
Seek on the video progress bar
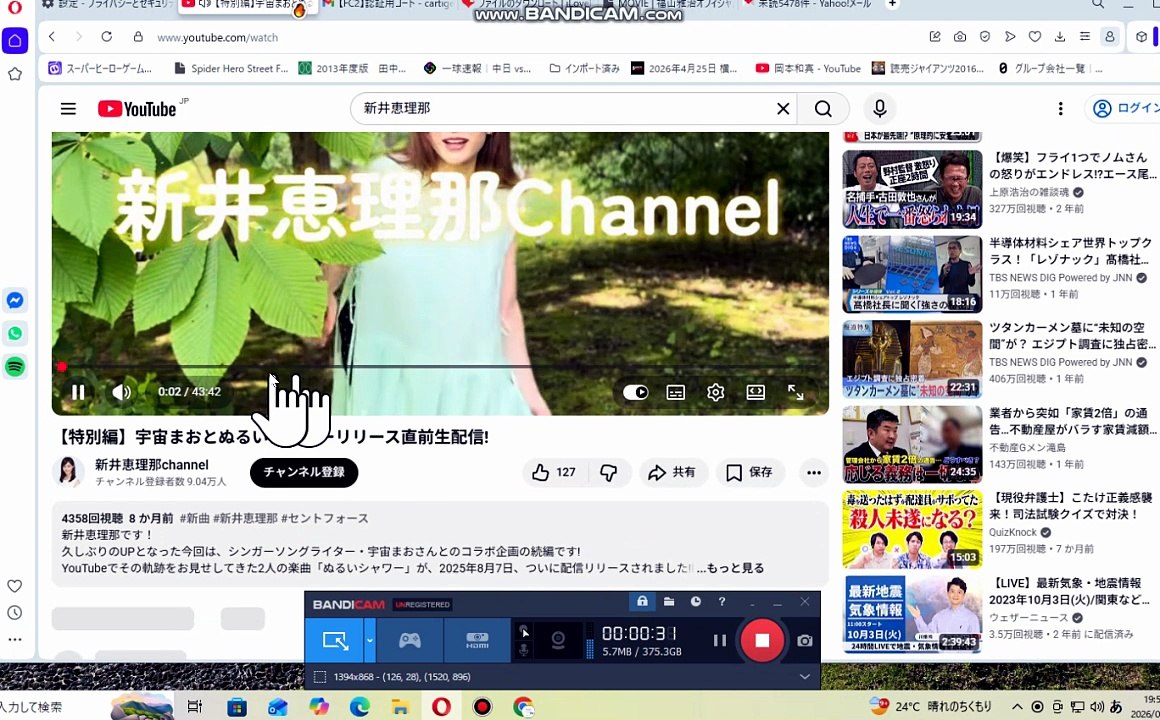tap(440, 366)
